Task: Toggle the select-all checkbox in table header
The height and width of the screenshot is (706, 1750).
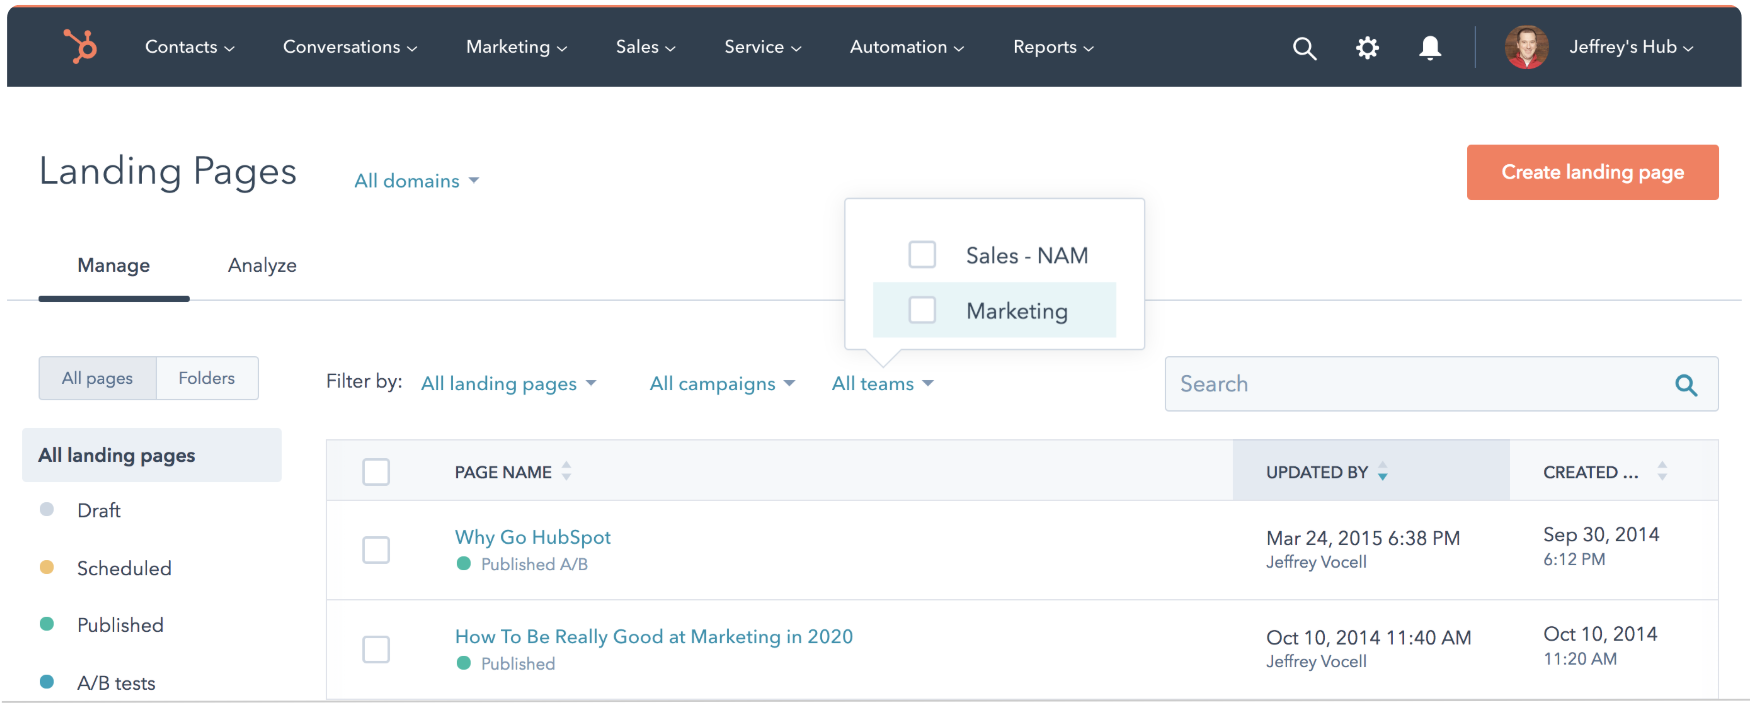Action: point(376,472)
